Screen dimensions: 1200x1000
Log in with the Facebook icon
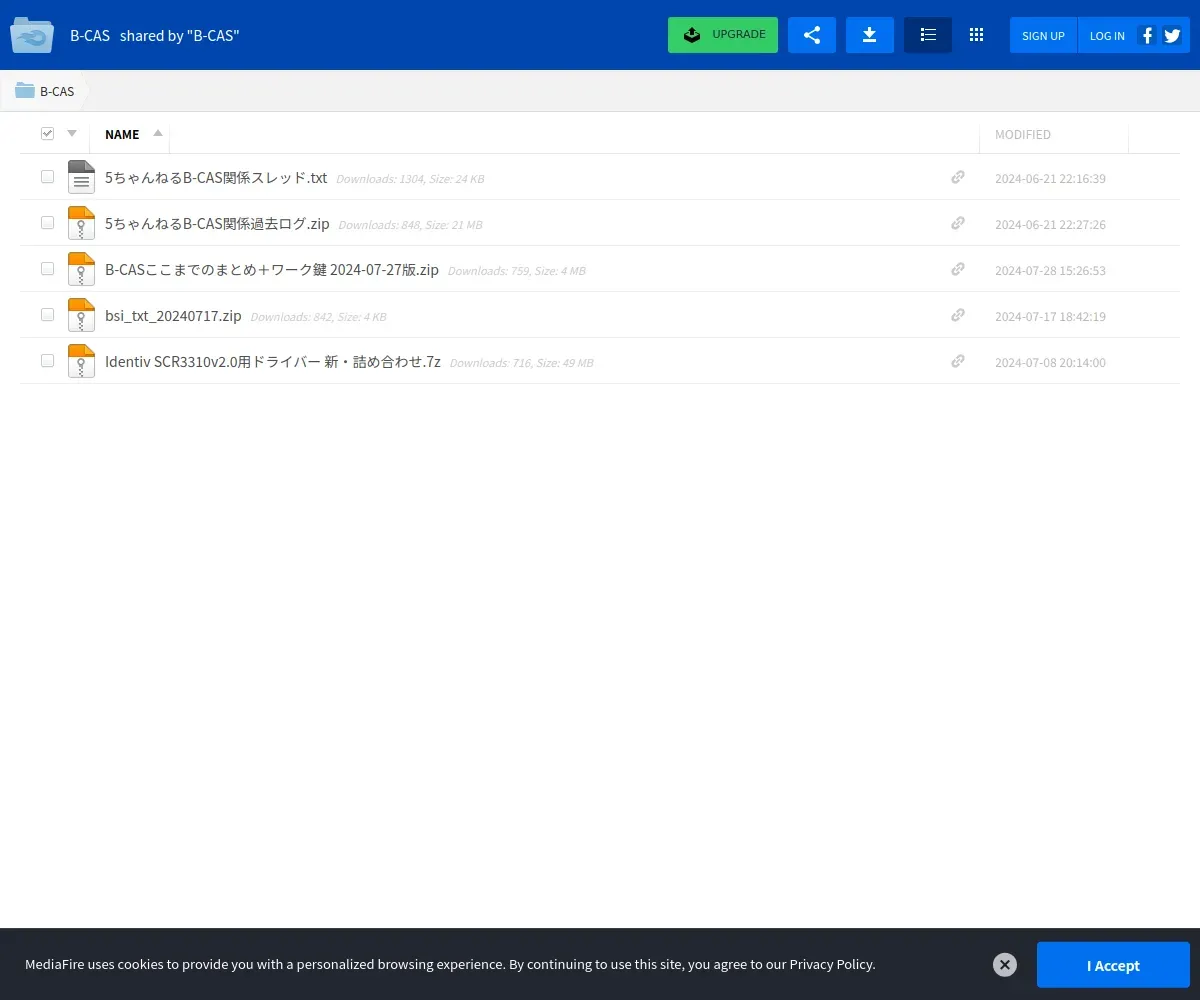(1148, 35)
